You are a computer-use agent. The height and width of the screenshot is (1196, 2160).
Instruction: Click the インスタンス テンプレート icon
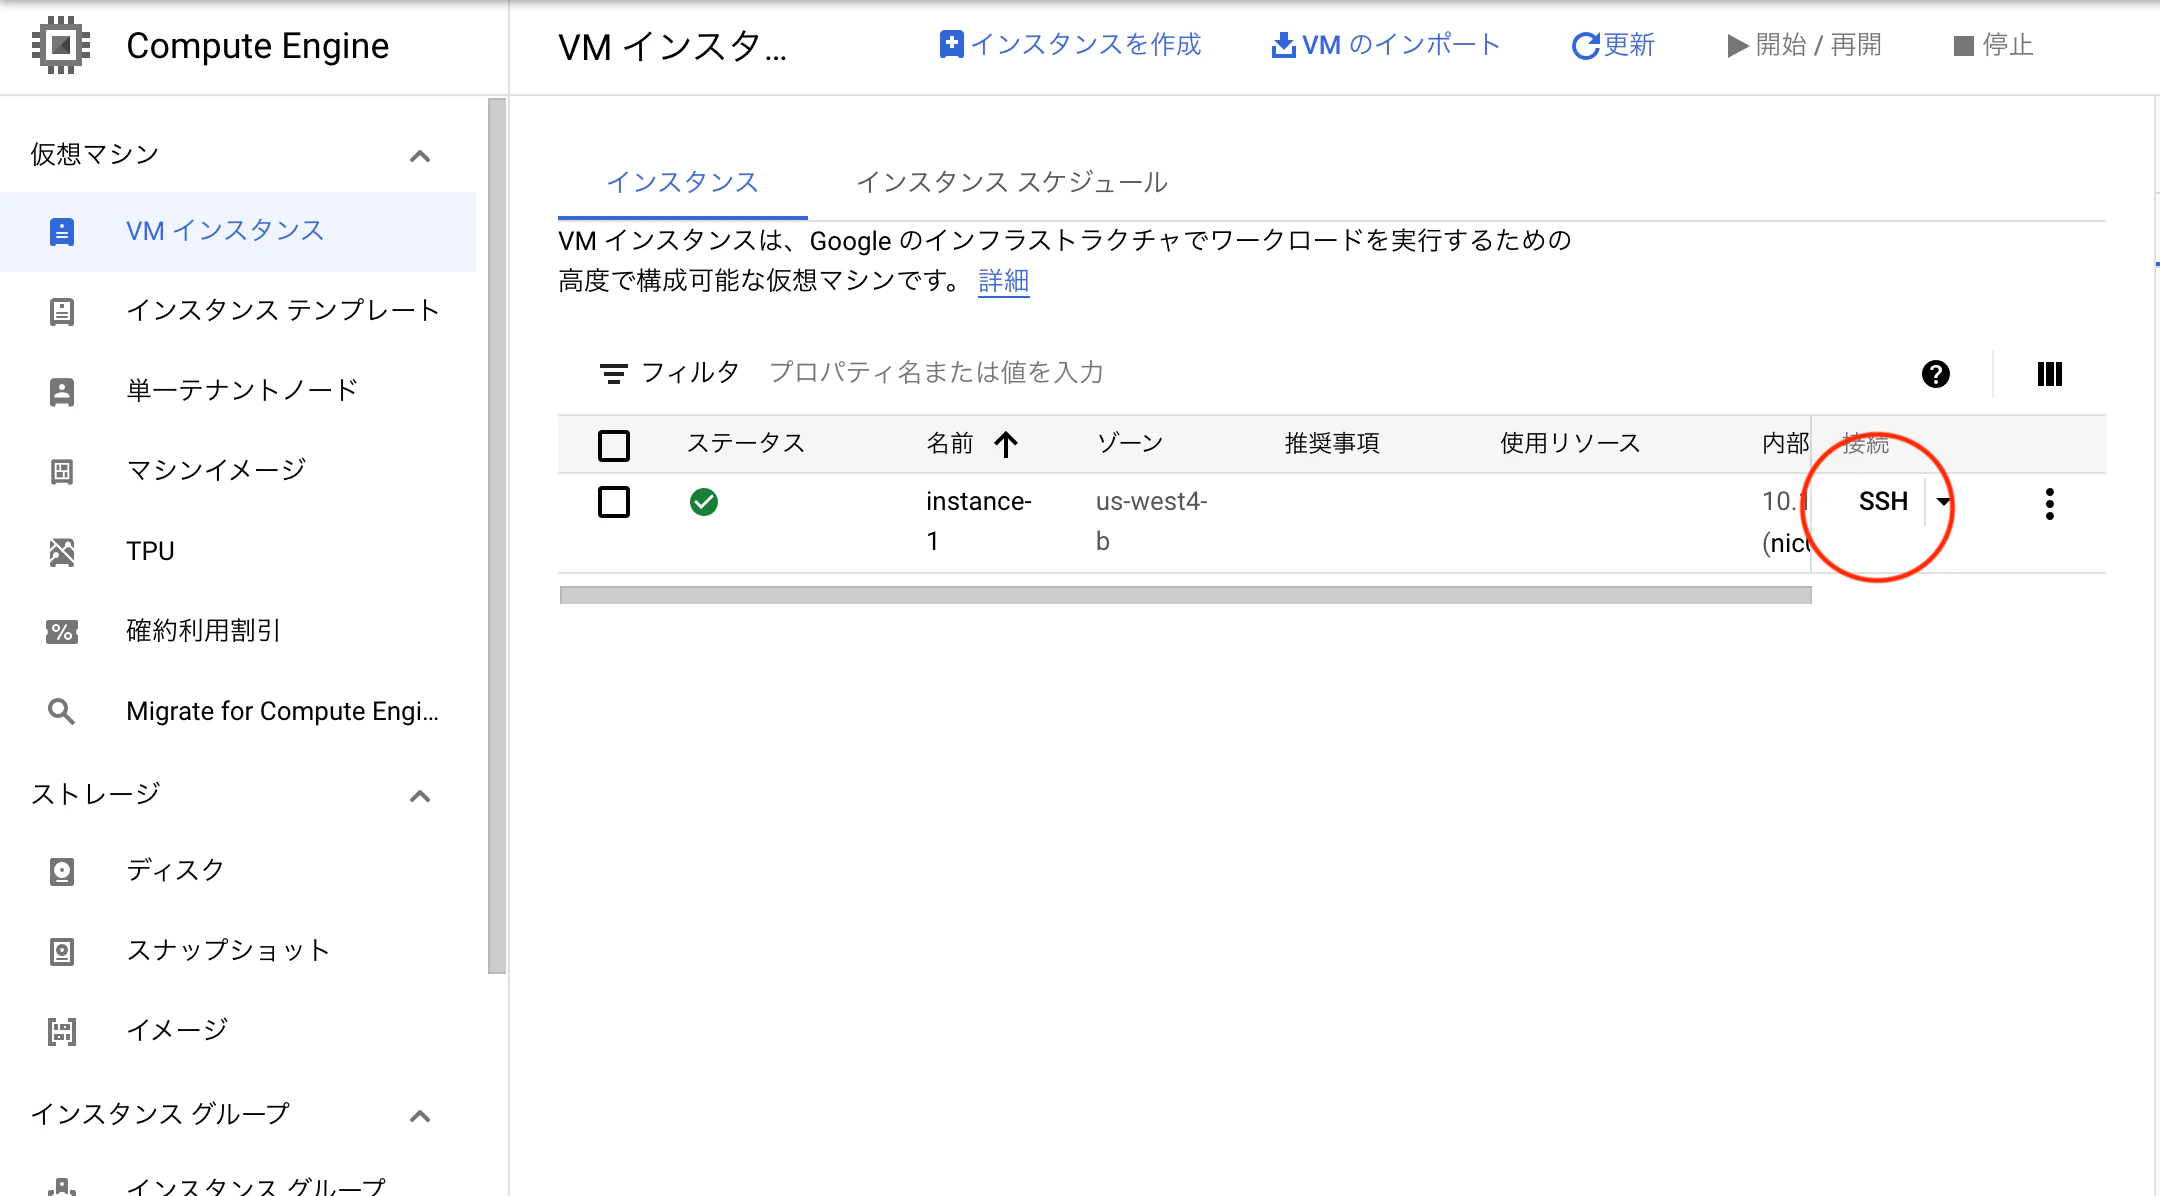[62, 312]
